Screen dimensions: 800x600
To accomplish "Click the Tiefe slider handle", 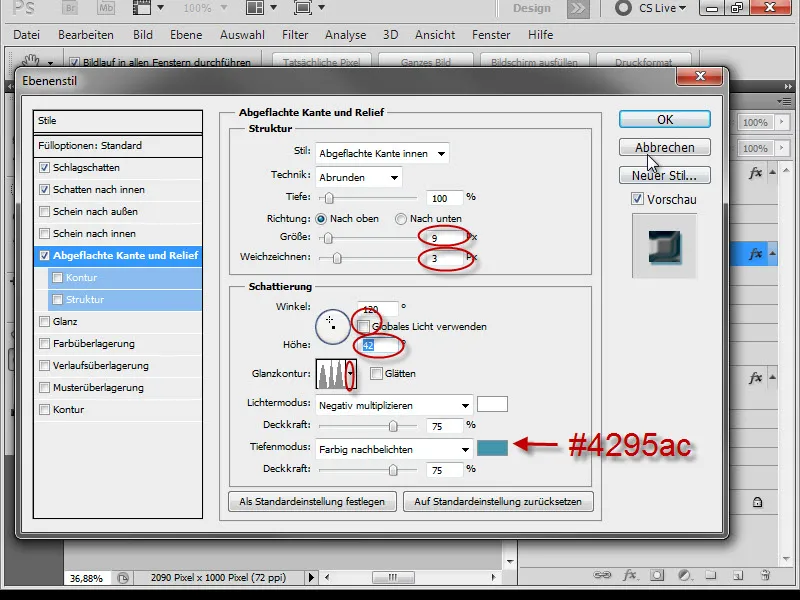I will pyautogui.click(x=330, y=197).
